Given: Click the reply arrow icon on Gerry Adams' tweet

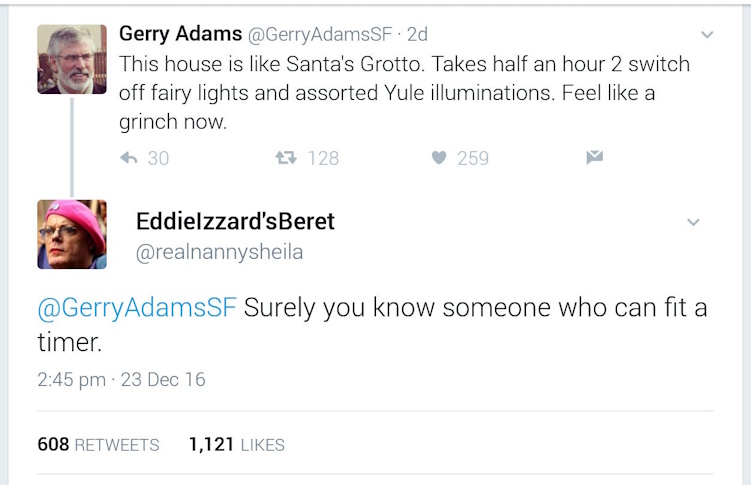Looking at the screenshot, I should (x=128, y=158).
